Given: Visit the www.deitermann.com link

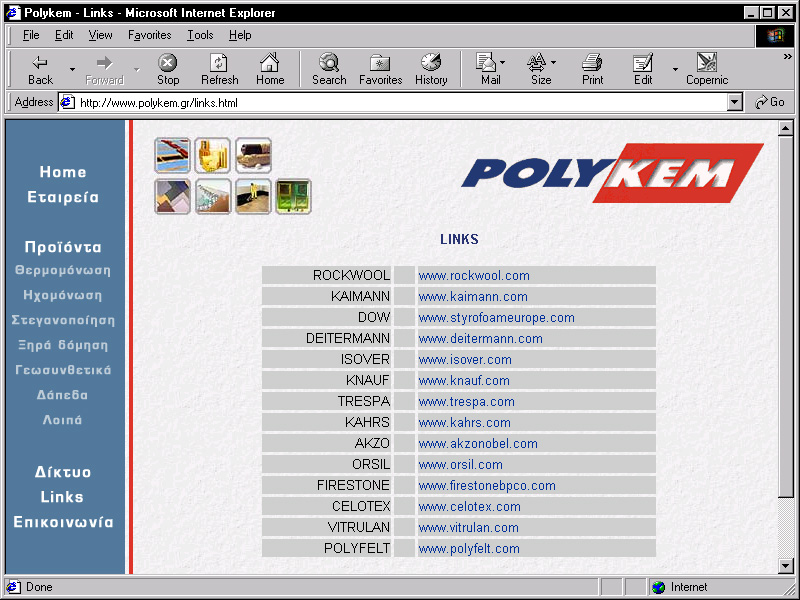Looking at the screenshot, I should (481, 339).
